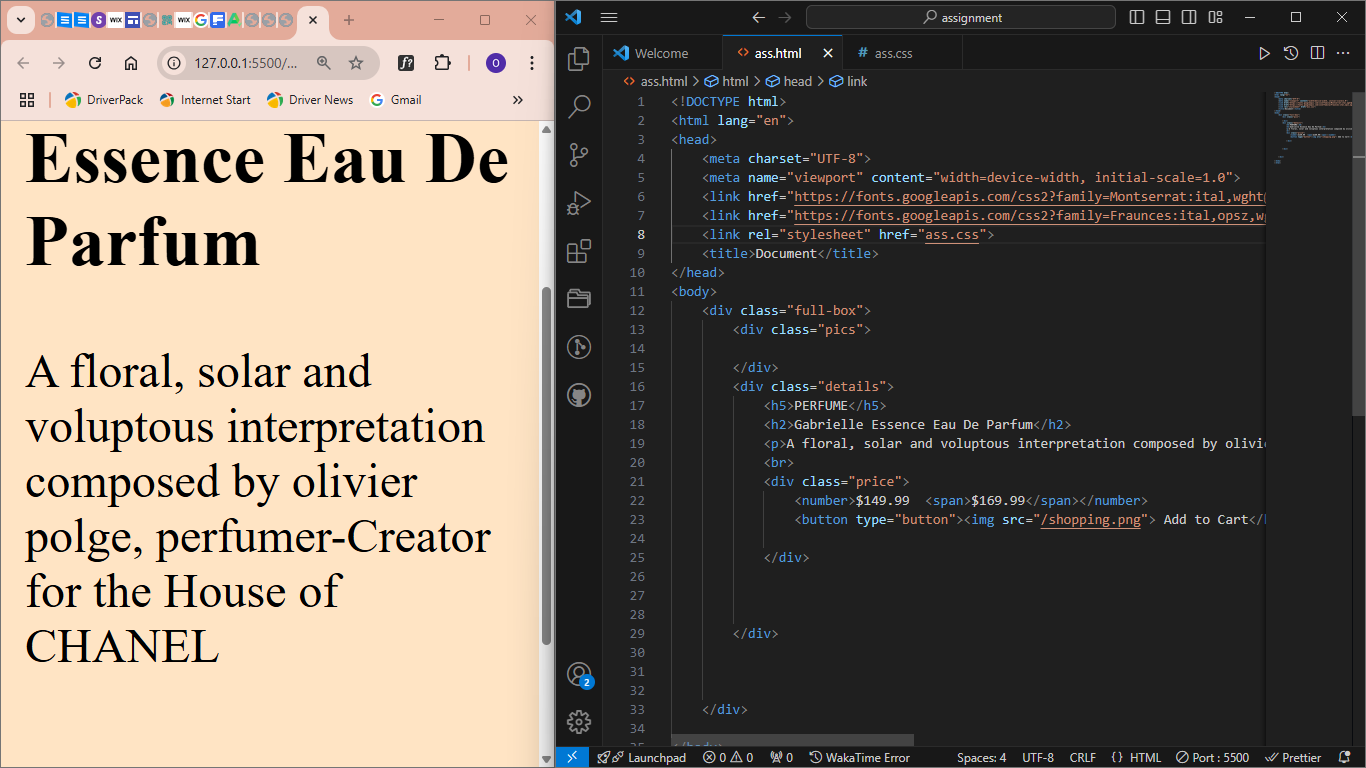Open editor More Actions ellipsis menu
The height and width of the screenshot is (768, 1366).
point(1344,53)
